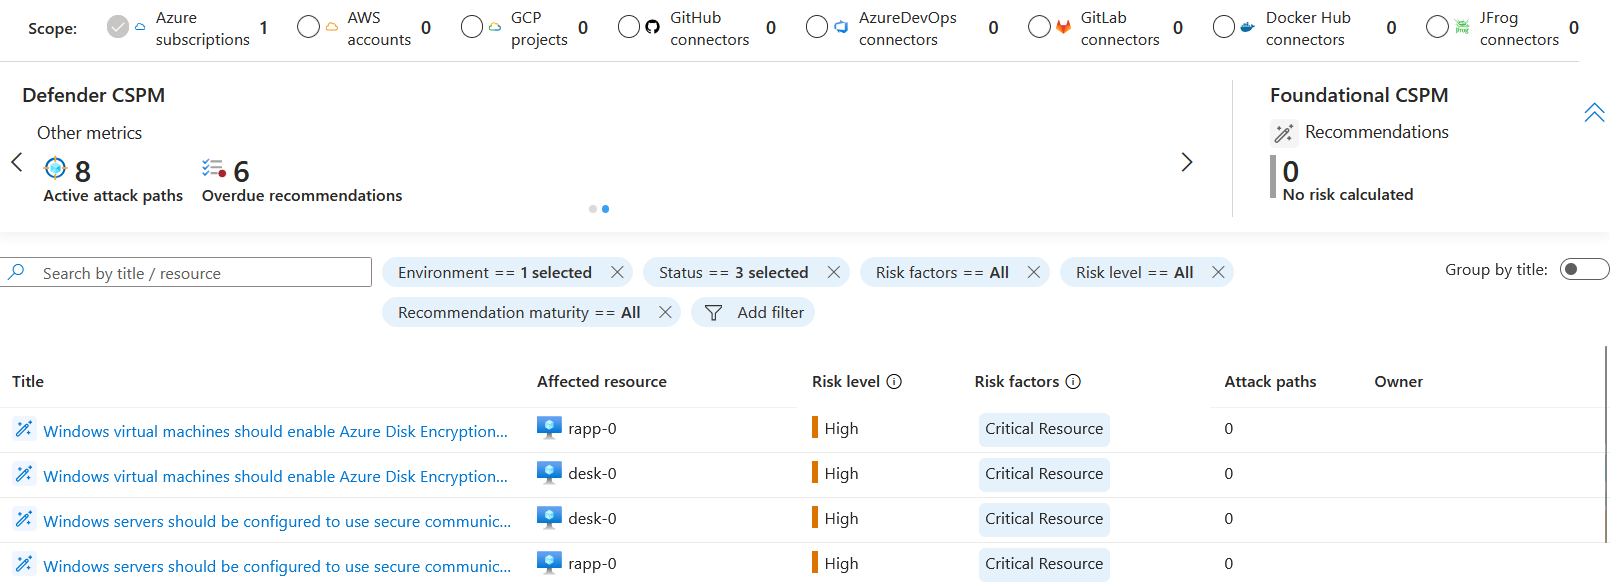Screen dimensions: 1622x587
Task: Click the rapp-0 VM icon in last row
Action: [x=549, y=563]
